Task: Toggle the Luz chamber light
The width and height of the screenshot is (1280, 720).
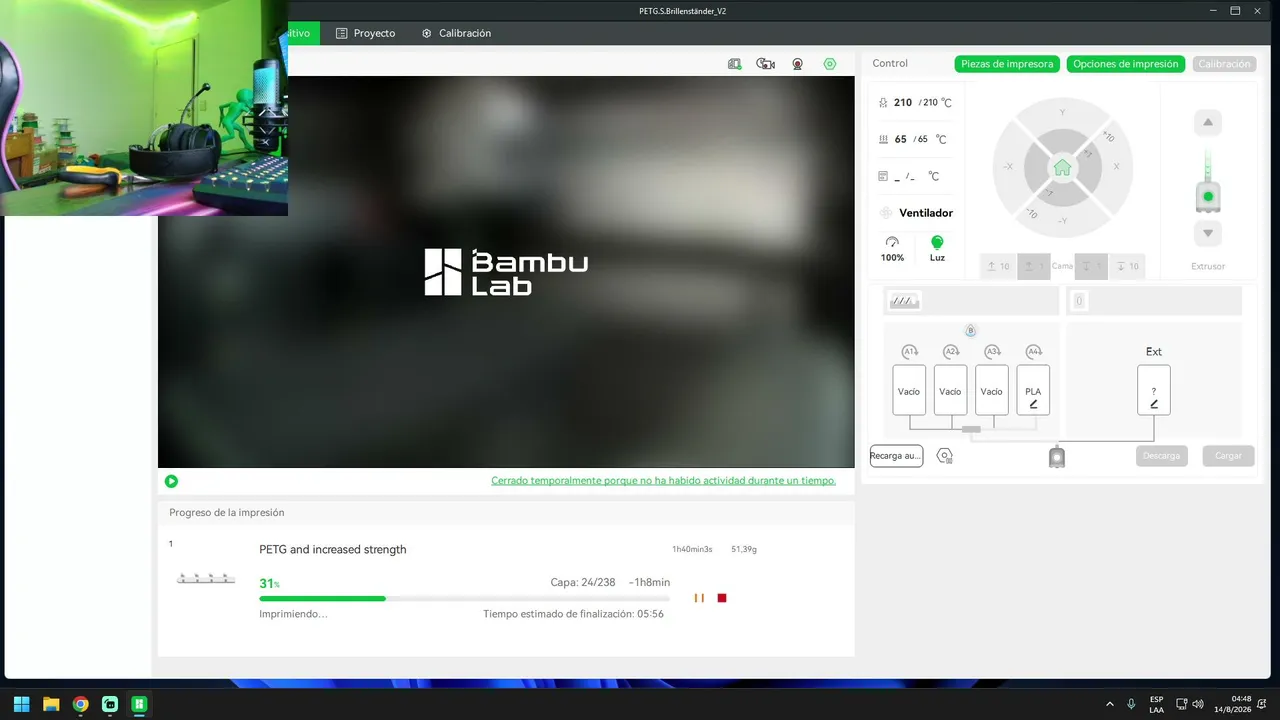Action: [x=937, y=249]
